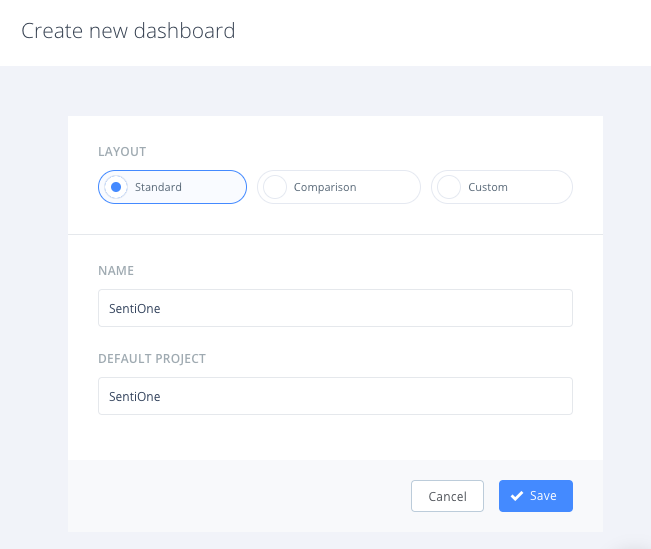Save the new dashboard
651x549 pixels.
pos(536,496)
